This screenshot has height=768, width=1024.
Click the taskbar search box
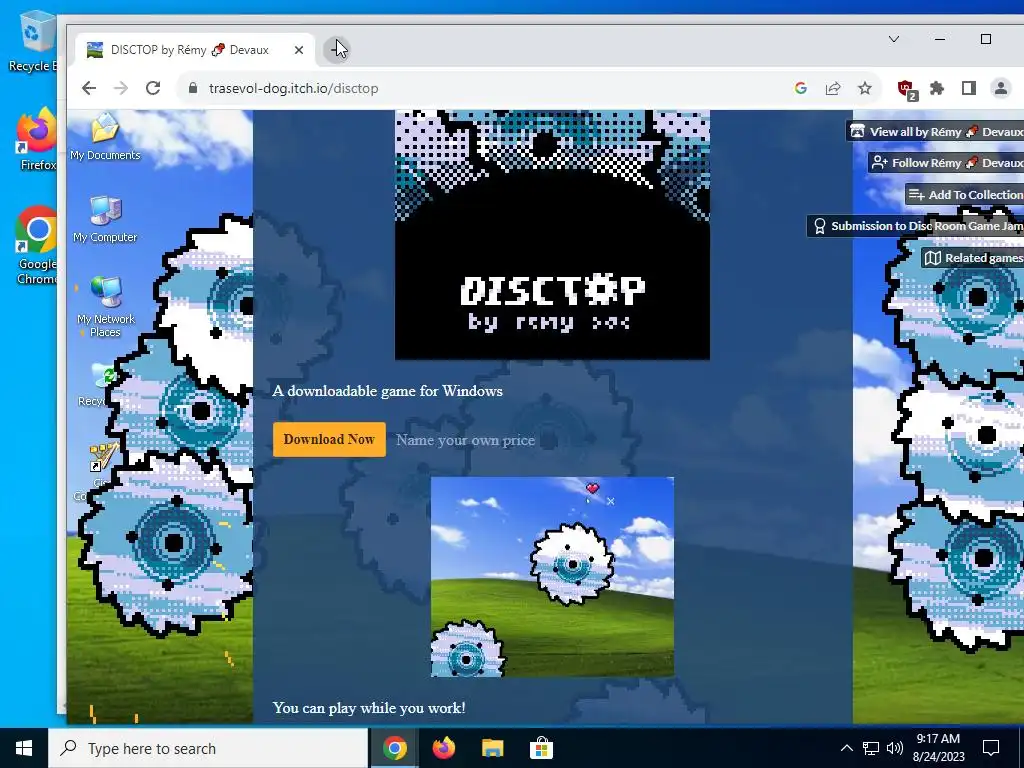tap(208, 748)
